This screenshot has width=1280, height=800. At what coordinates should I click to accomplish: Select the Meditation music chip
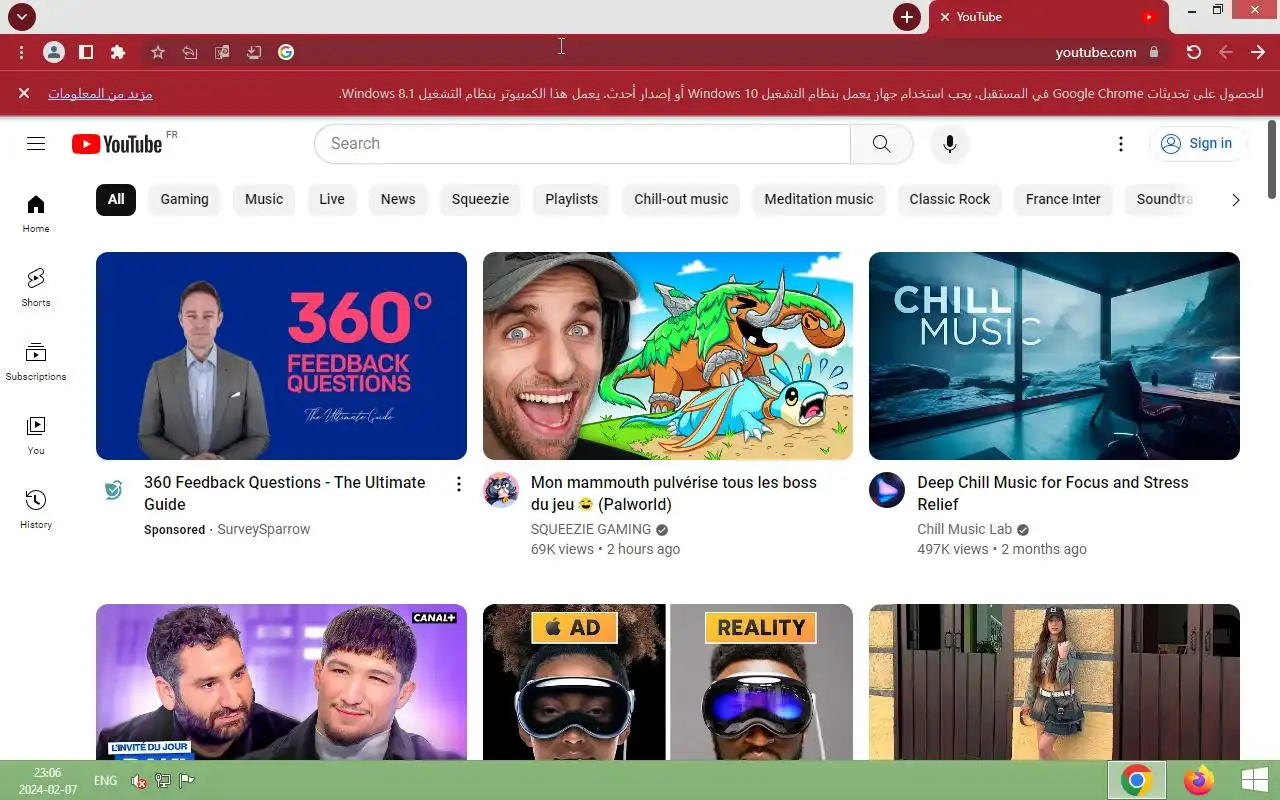pyautogui.click(x=819, y=199)
